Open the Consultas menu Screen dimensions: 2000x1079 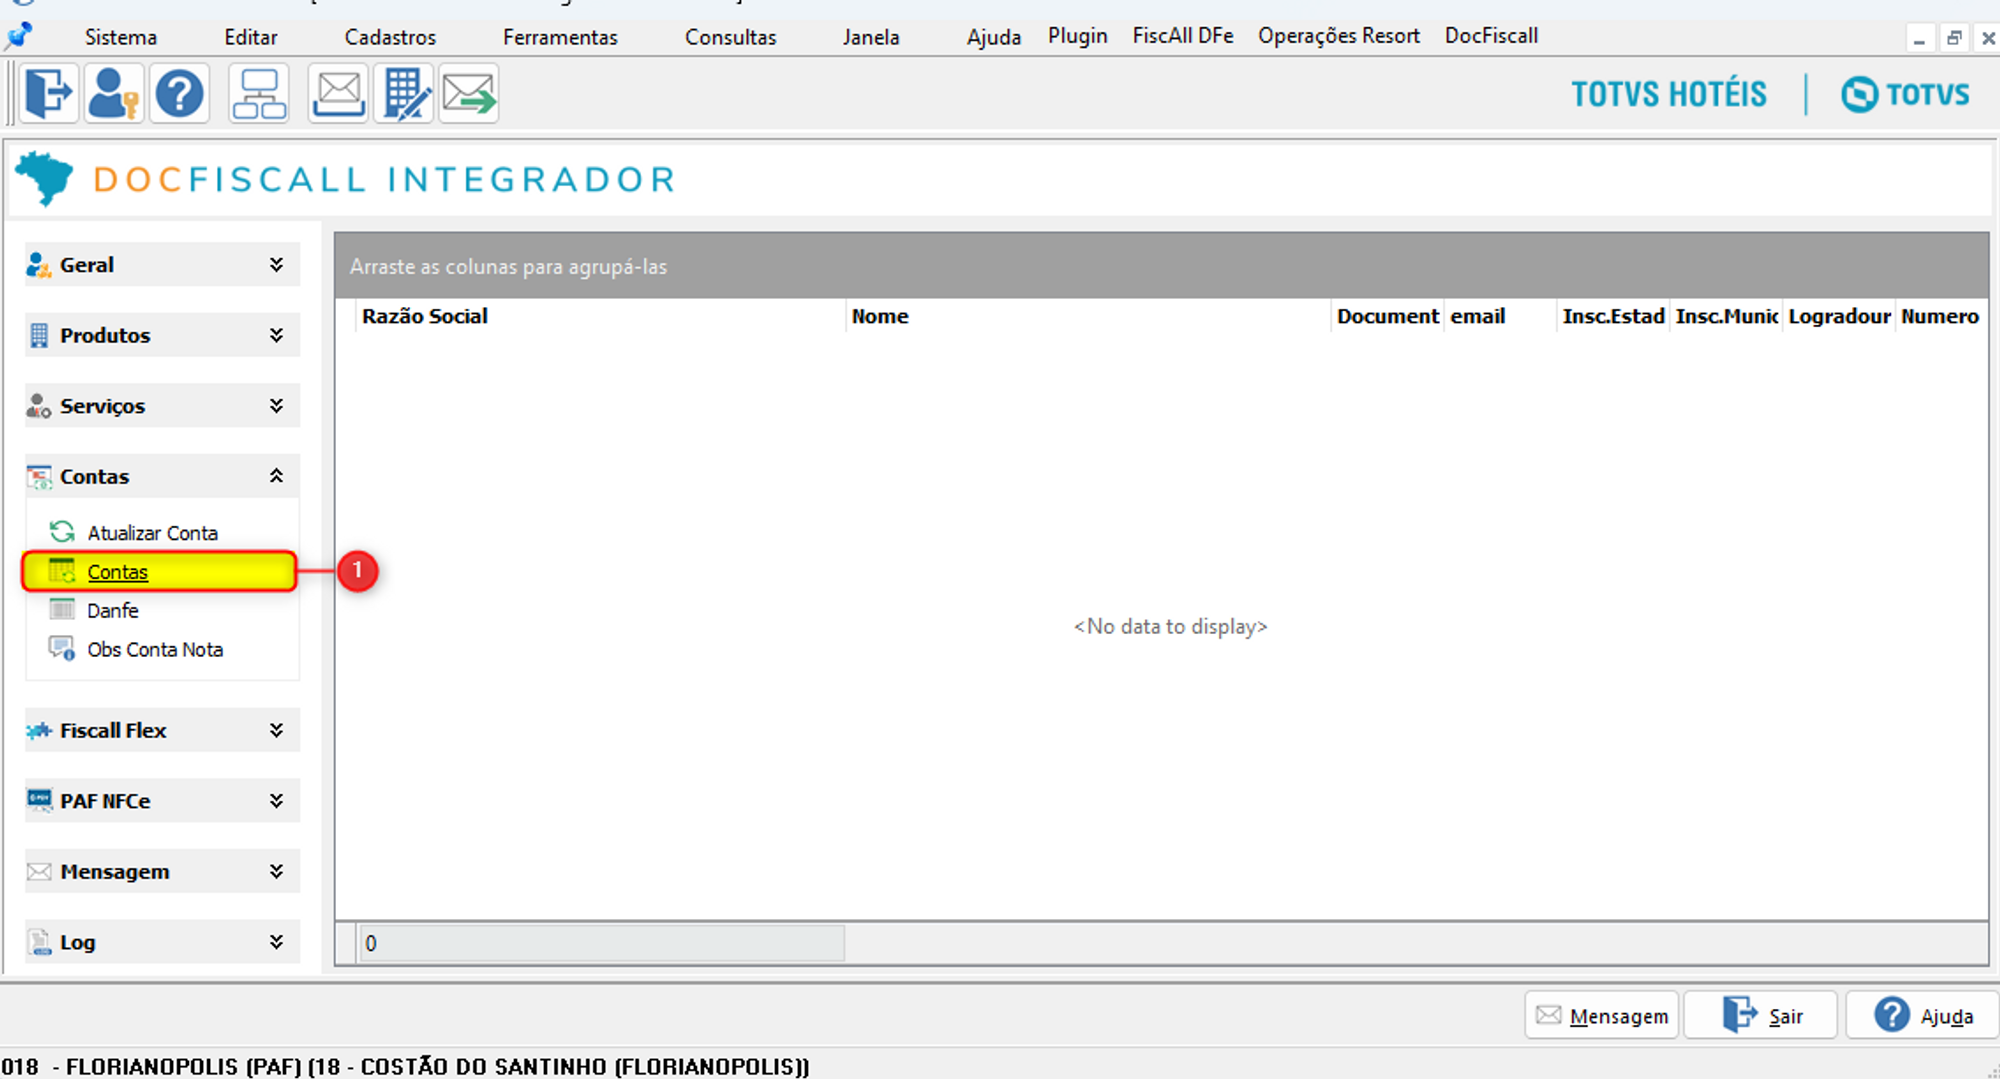(731, 37)
